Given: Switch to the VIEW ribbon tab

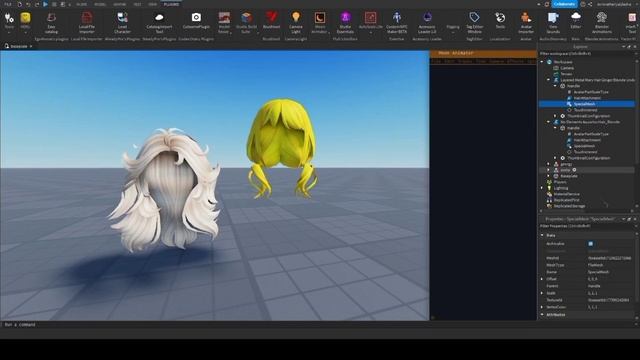Looking at the screenshot, I should pyautogui.click(x=152, y=4).
